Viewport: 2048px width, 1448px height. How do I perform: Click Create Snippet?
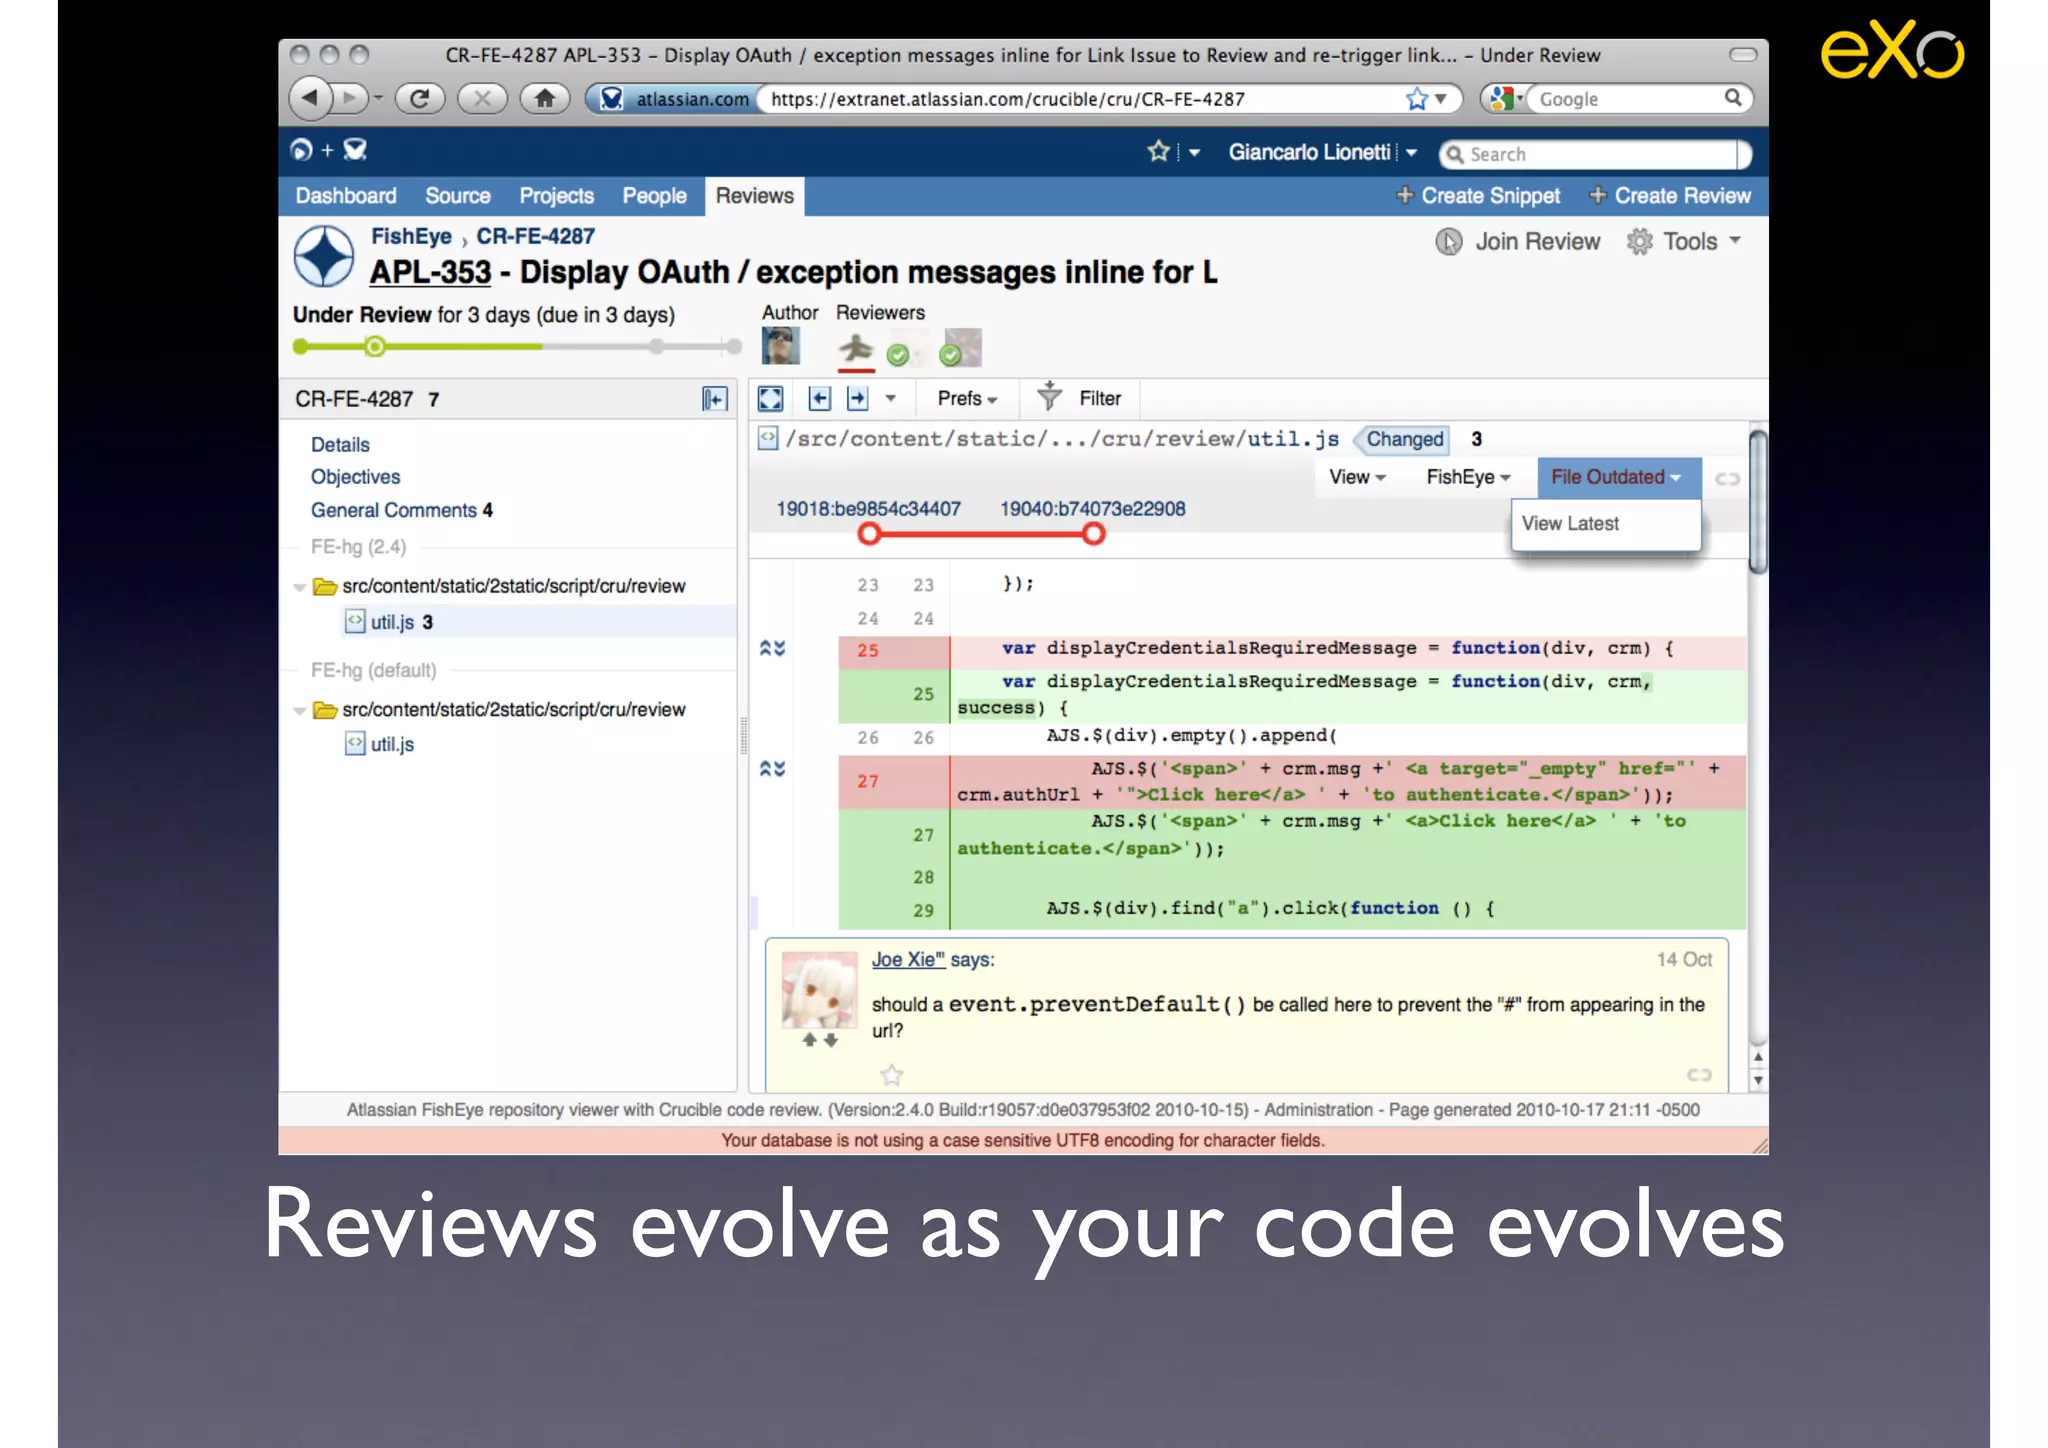1478,196
